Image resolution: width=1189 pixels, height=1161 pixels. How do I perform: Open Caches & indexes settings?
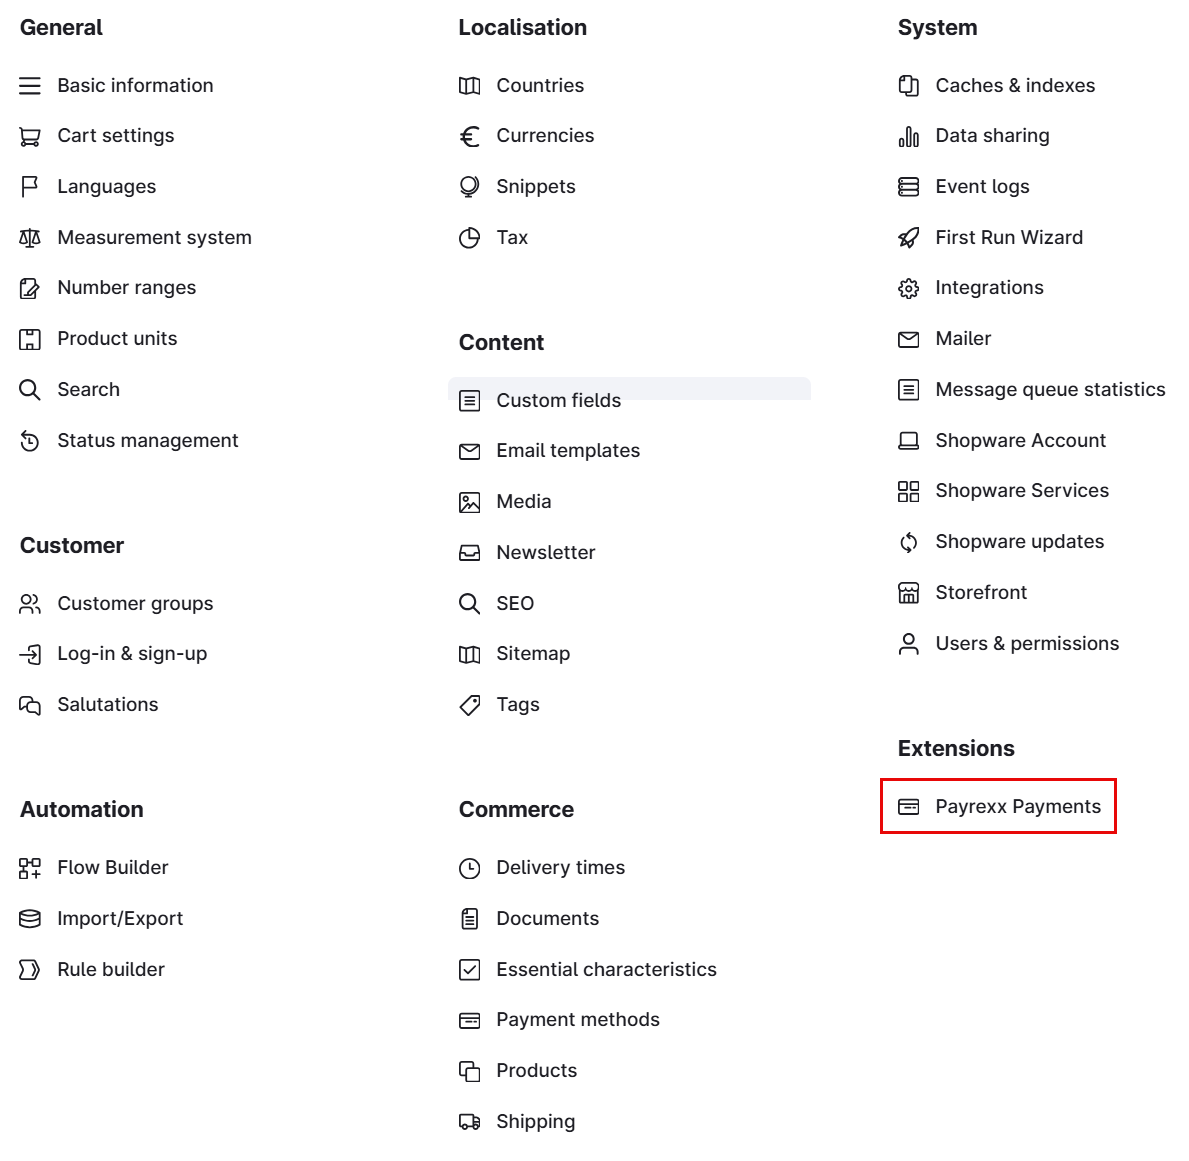pyautogui.click(x=1014, y=86)
